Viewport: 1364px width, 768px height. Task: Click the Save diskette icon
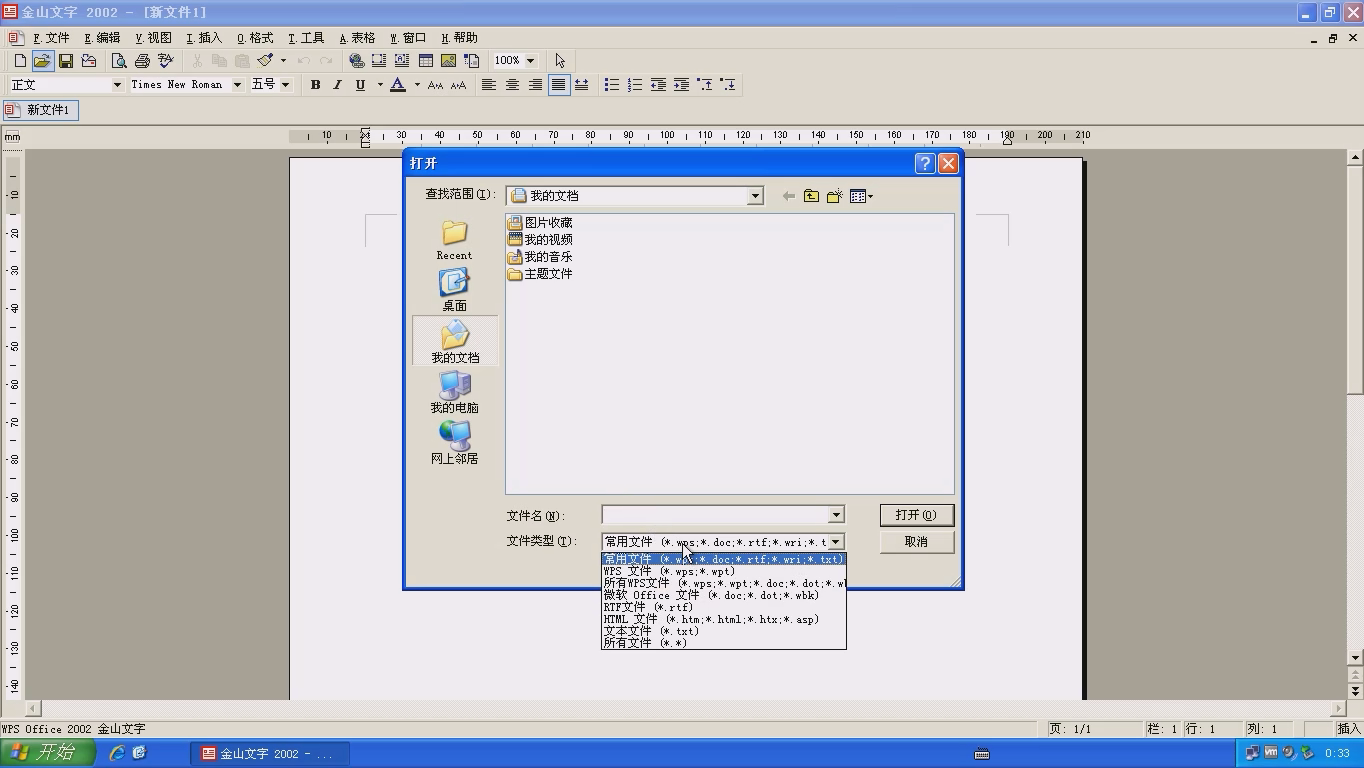click(x=66, y=61)
